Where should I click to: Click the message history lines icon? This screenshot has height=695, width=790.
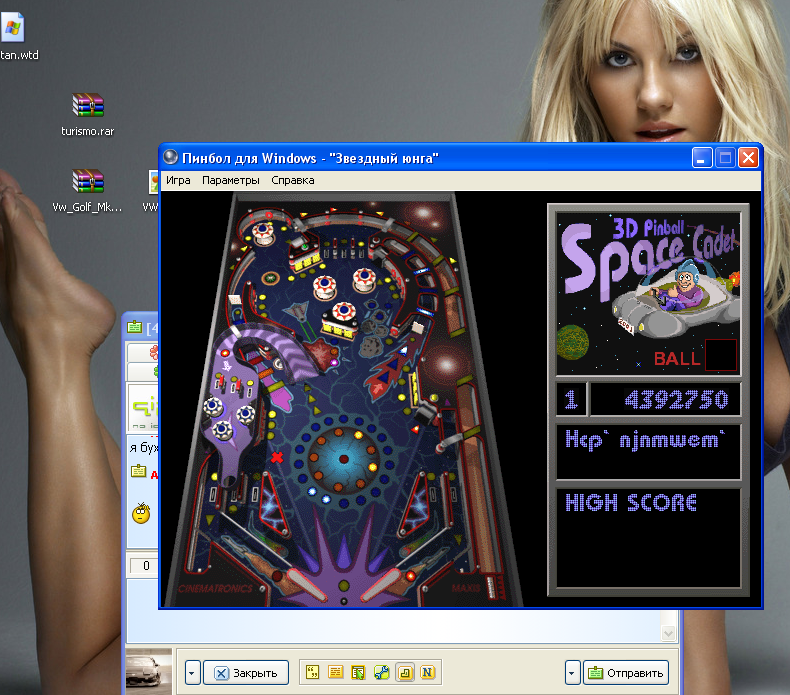[335, 672]
